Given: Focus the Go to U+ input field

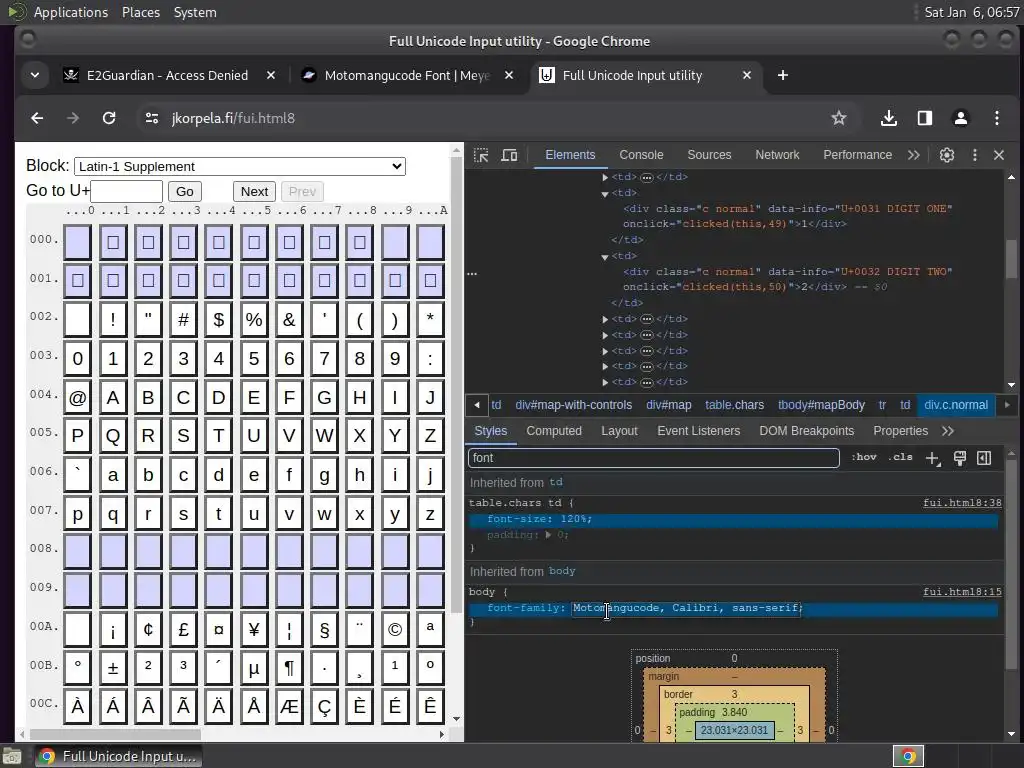Looking at the screenshot, I should (x=126, y=191).
